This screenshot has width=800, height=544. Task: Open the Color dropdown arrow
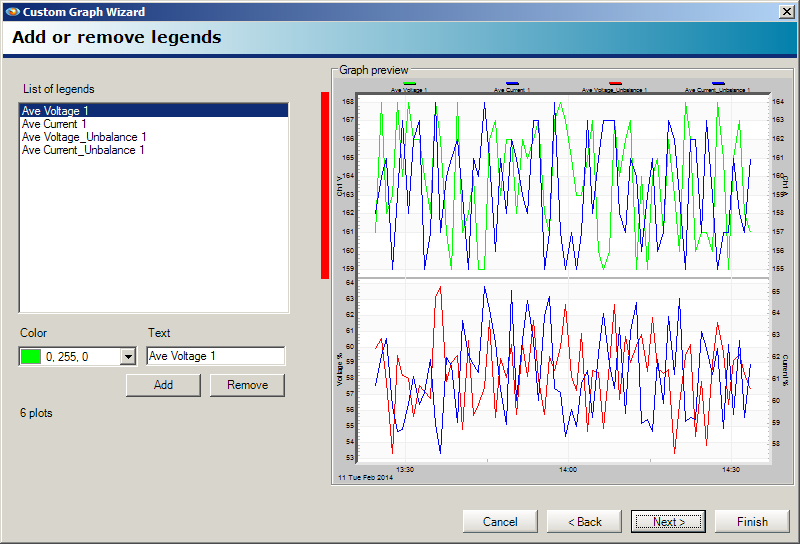pyautogui.click(x=127, y=357)
